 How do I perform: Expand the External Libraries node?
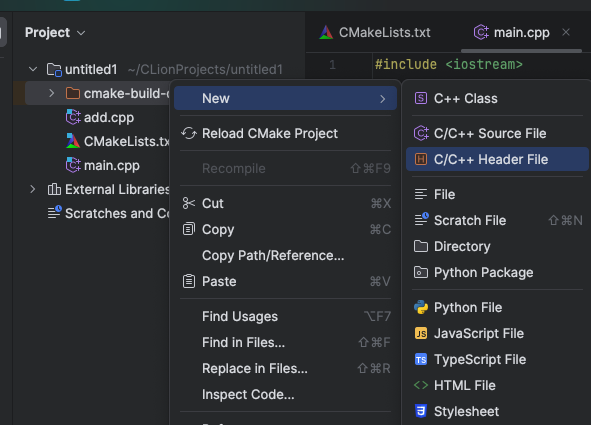pos(33,189)
